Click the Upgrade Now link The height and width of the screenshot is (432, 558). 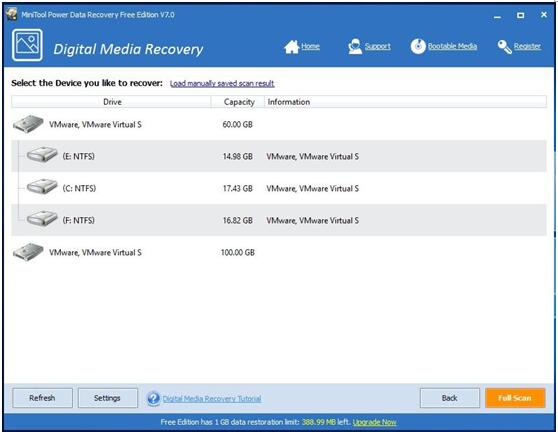(x=374, y=422)
